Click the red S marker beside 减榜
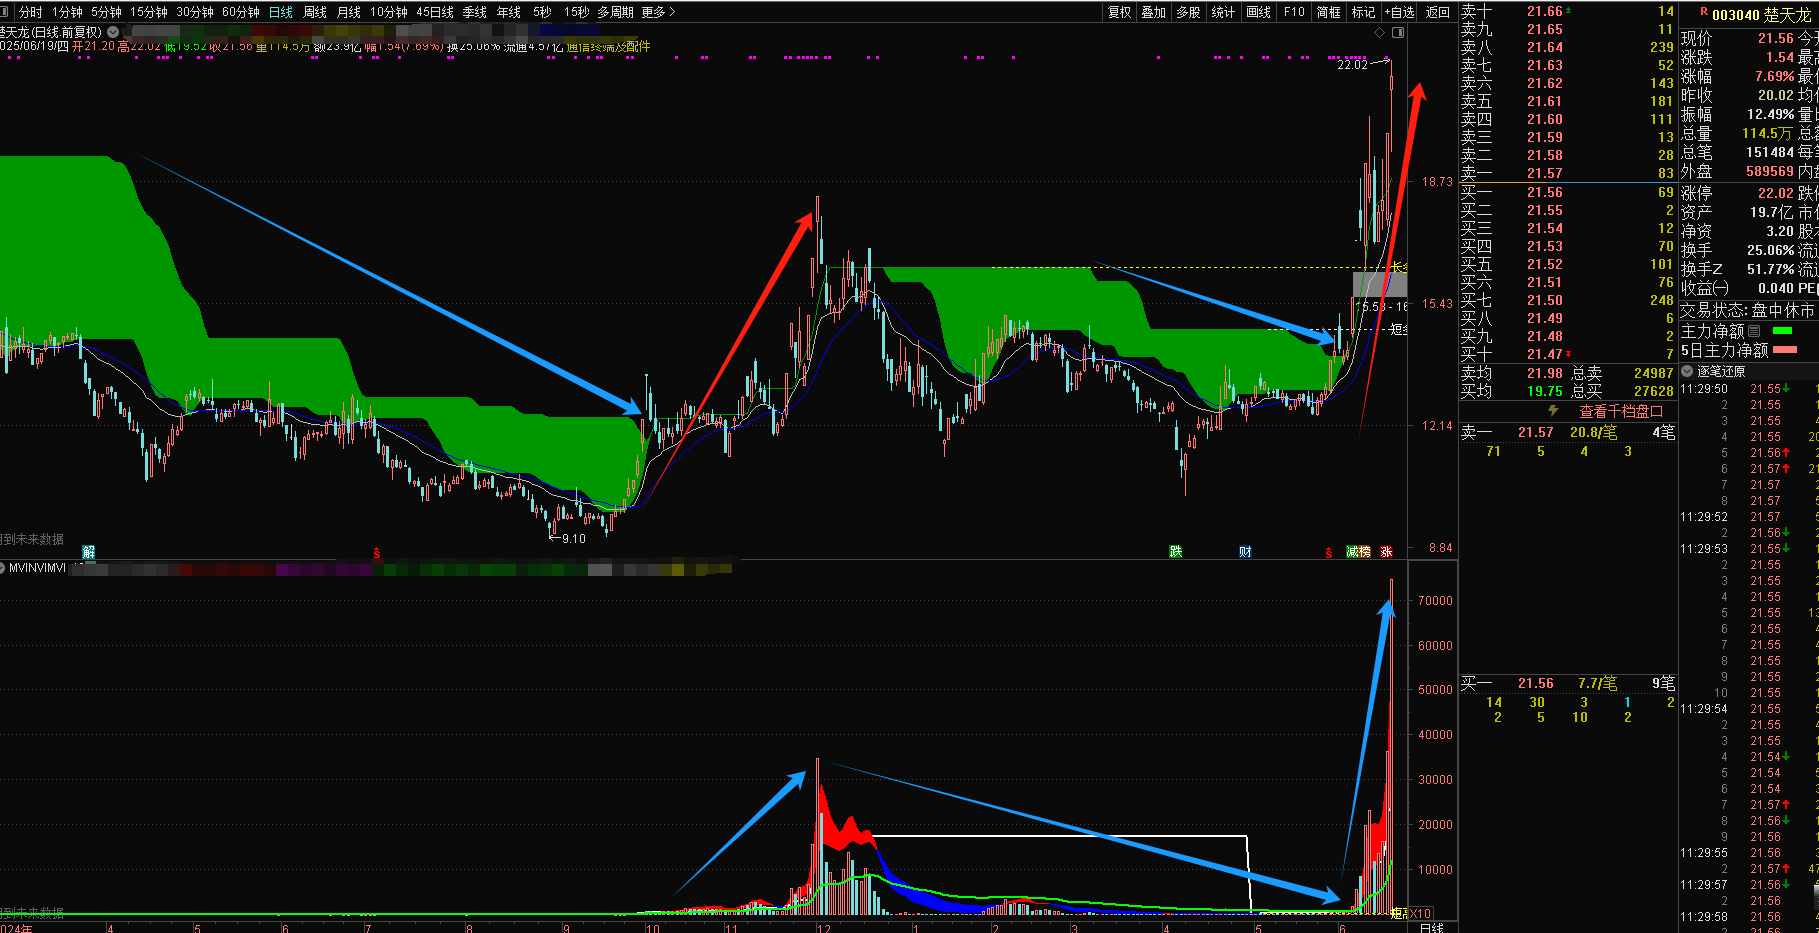The height and width of the screenshot is (933, 1819). pyautogui.click(x=1329, y=553)
